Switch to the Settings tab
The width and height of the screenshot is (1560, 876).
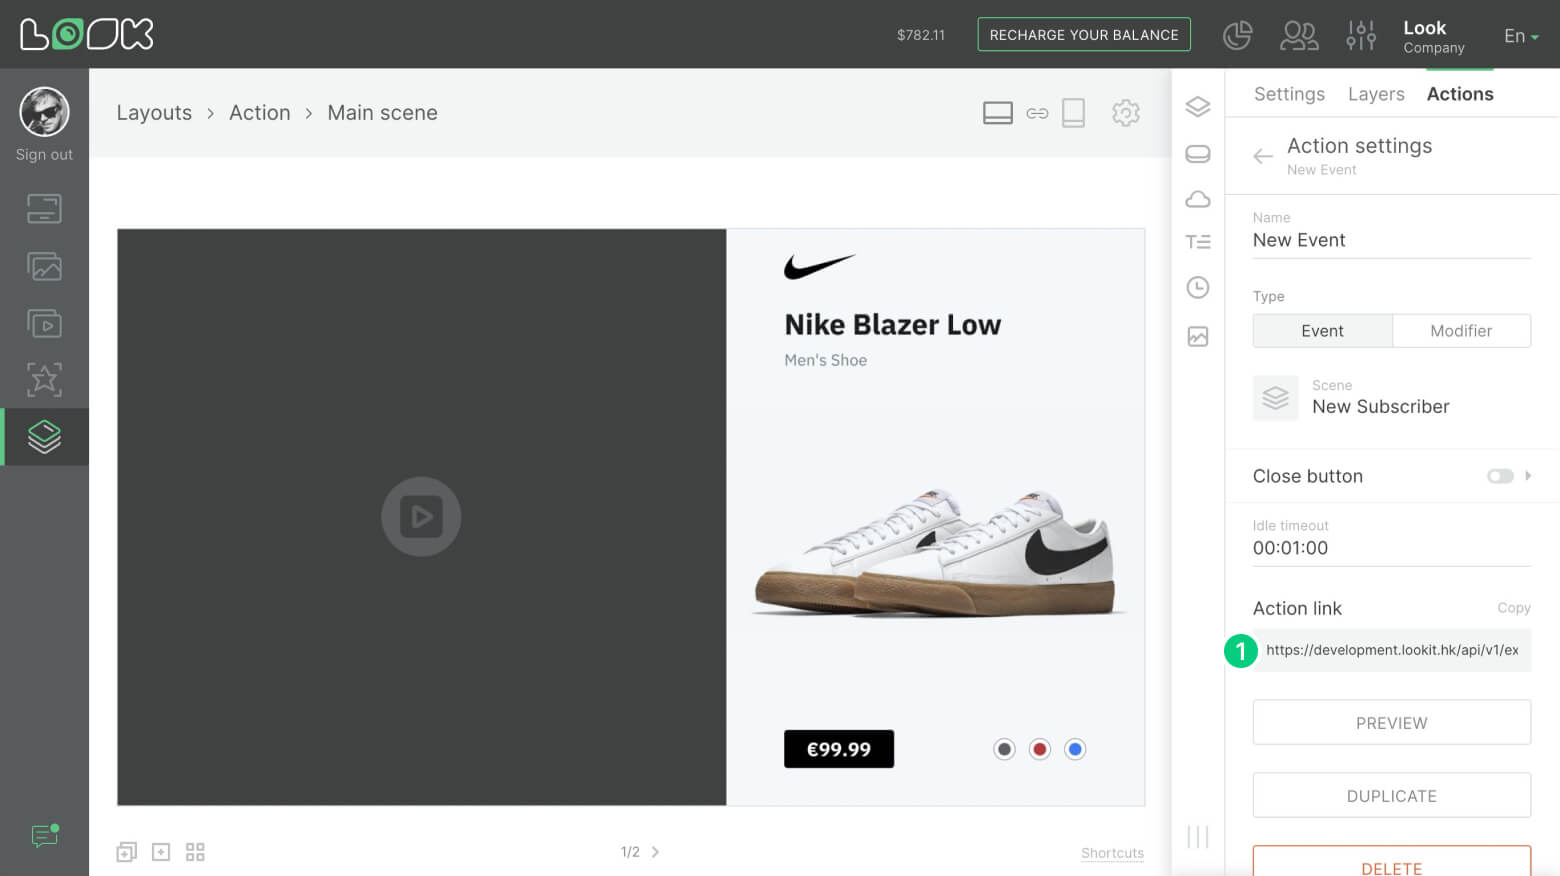[1288, 94]
